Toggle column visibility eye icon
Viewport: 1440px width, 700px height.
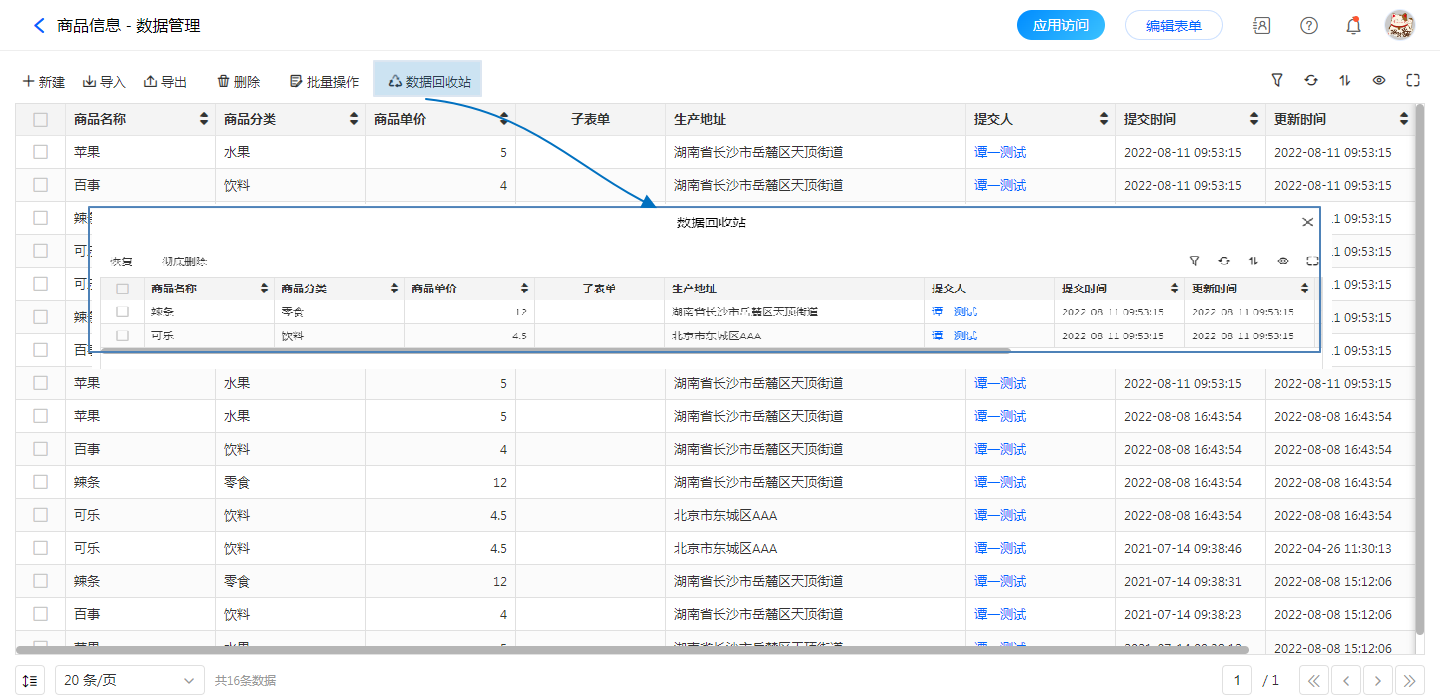point(1379,81)
